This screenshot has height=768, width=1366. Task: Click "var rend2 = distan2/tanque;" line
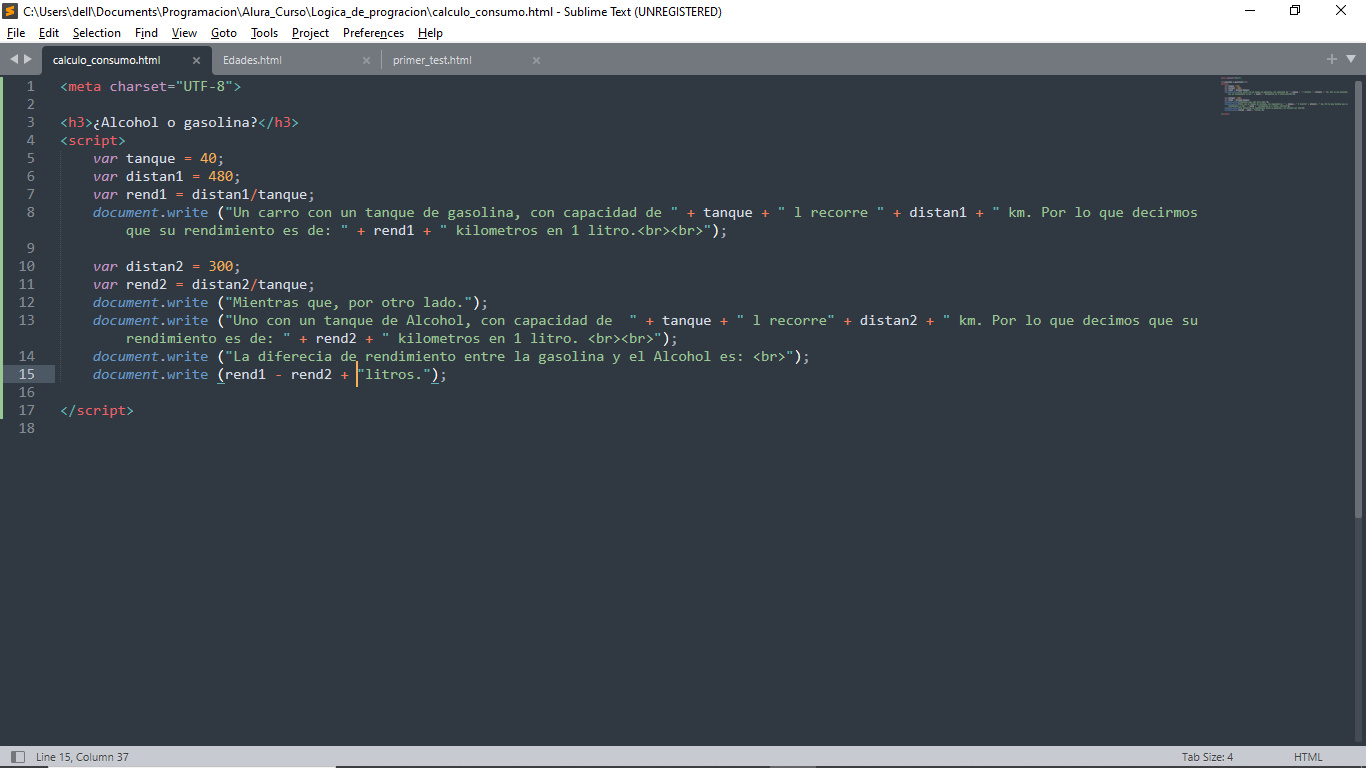point(204,284)
